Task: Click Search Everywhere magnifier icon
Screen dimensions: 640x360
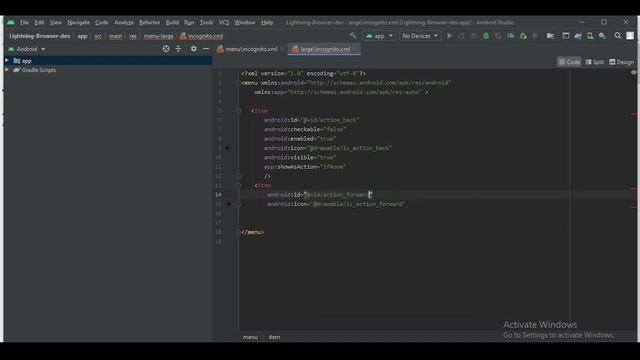Action: 618,36
